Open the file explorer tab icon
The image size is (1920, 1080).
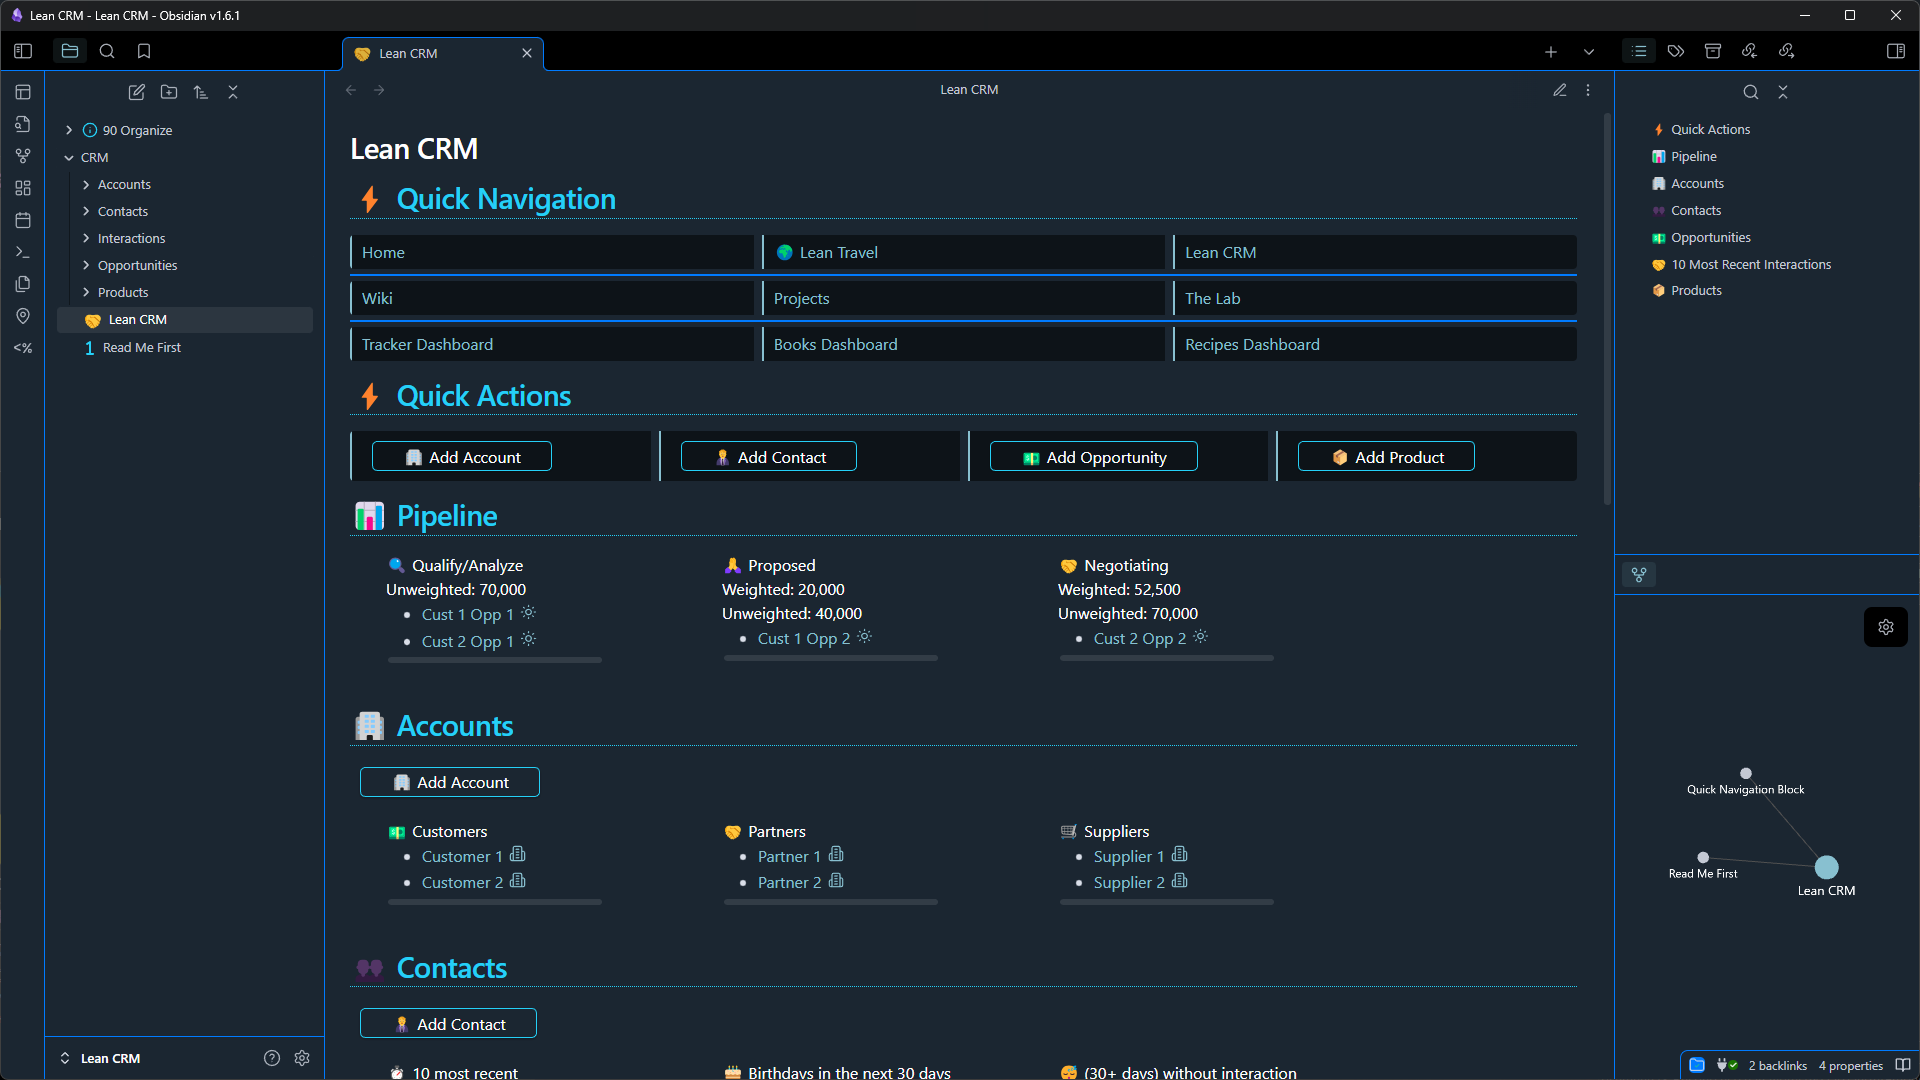(x=70, y=51)
